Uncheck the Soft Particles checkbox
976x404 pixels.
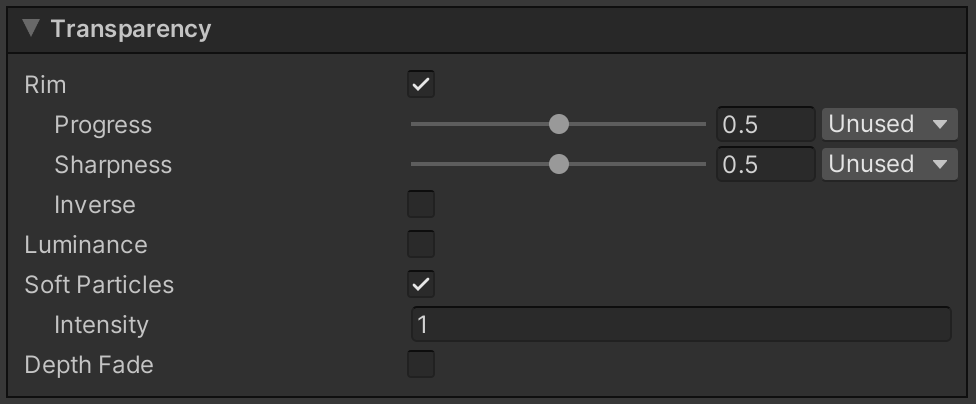click(421, 285)
